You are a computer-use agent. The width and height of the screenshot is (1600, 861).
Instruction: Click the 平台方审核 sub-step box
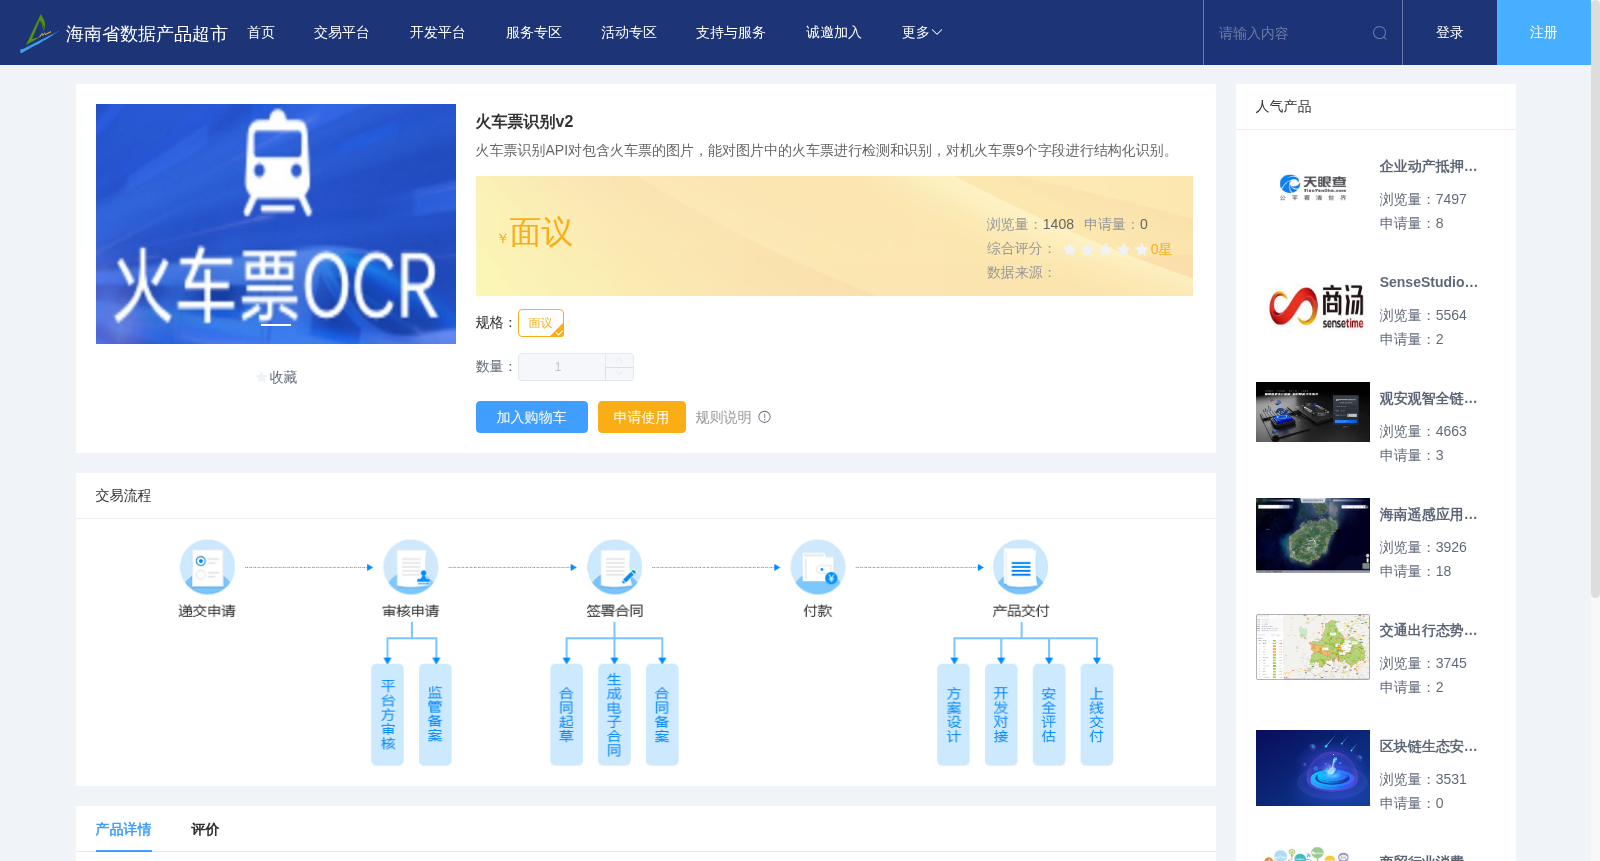(x=387, y=715)
